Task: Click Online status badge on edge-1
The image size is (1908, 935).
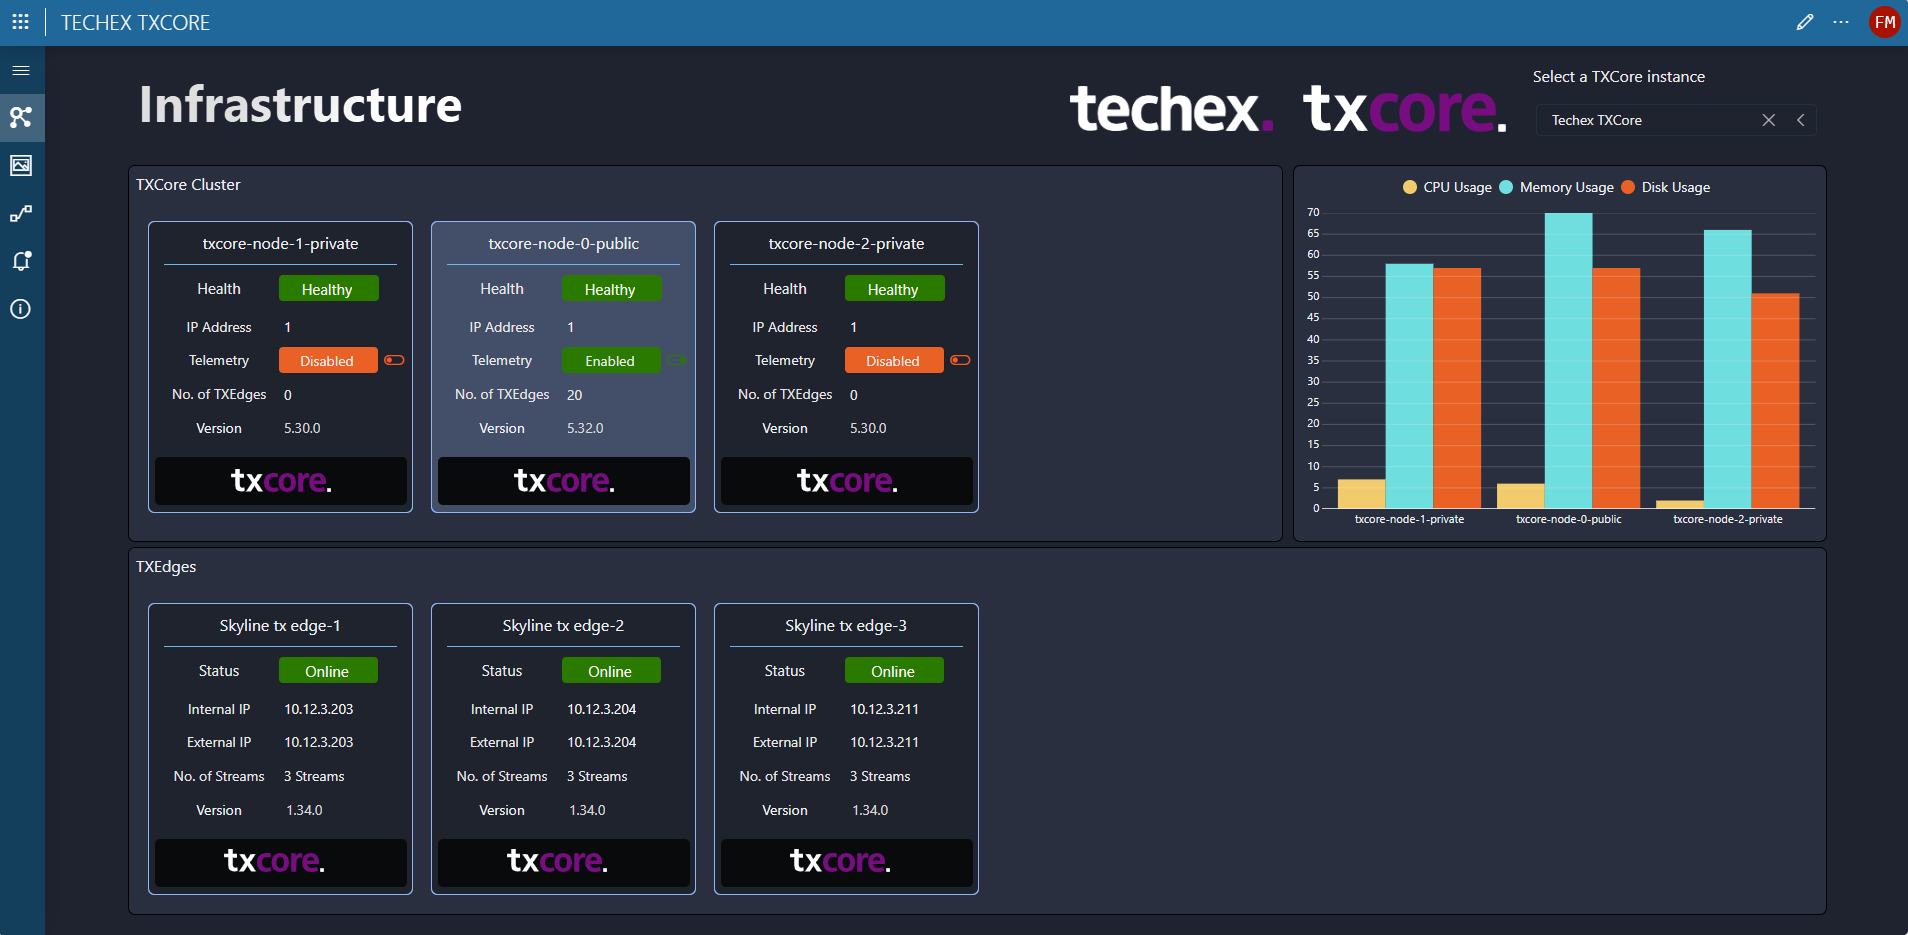Action: (328, 671)
